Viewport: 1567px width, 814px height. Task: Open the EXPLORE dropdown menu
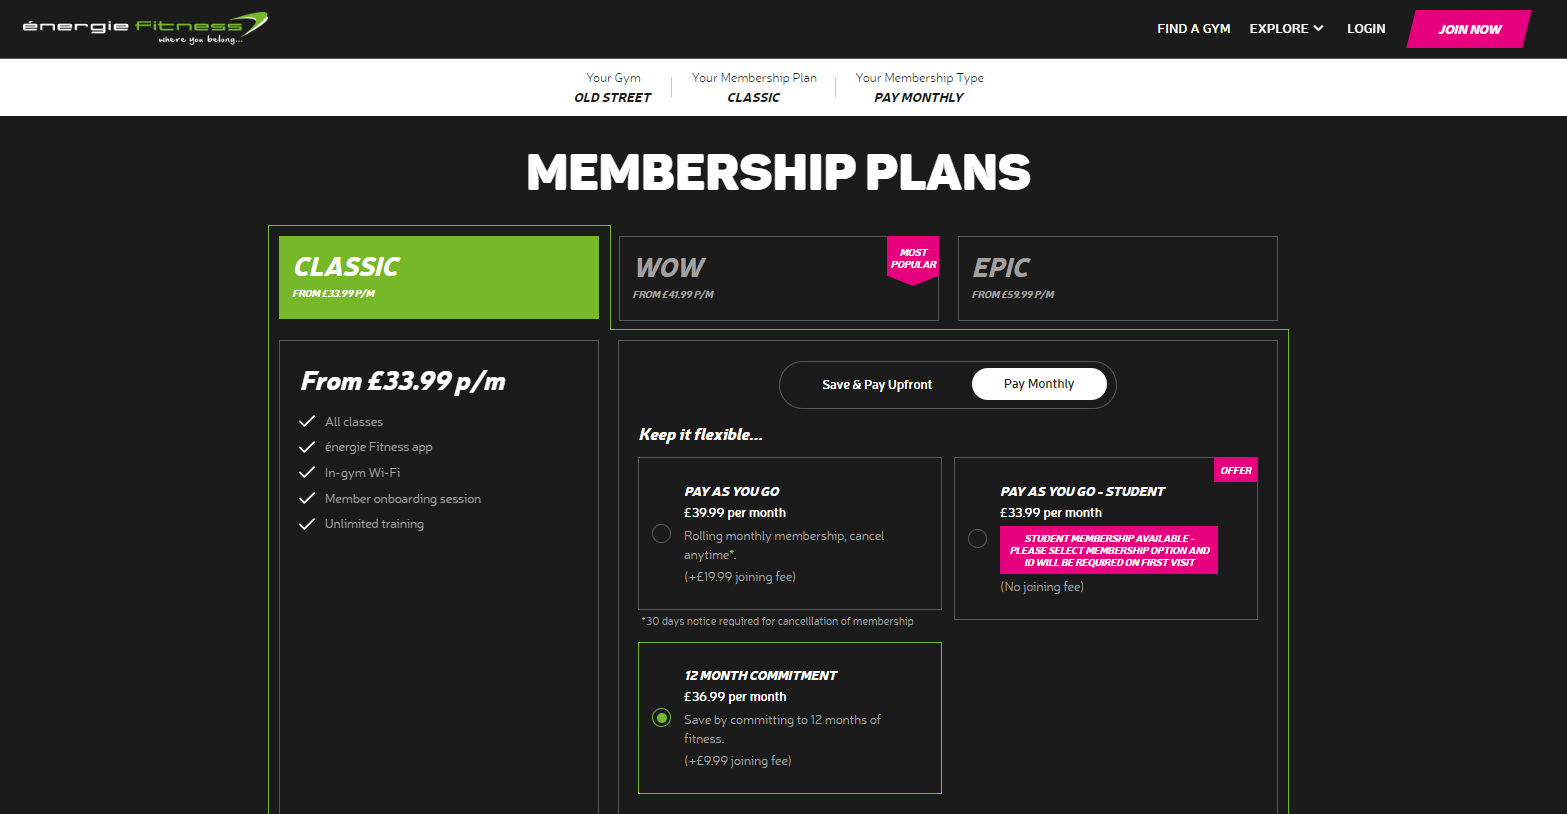(1286, 28)
